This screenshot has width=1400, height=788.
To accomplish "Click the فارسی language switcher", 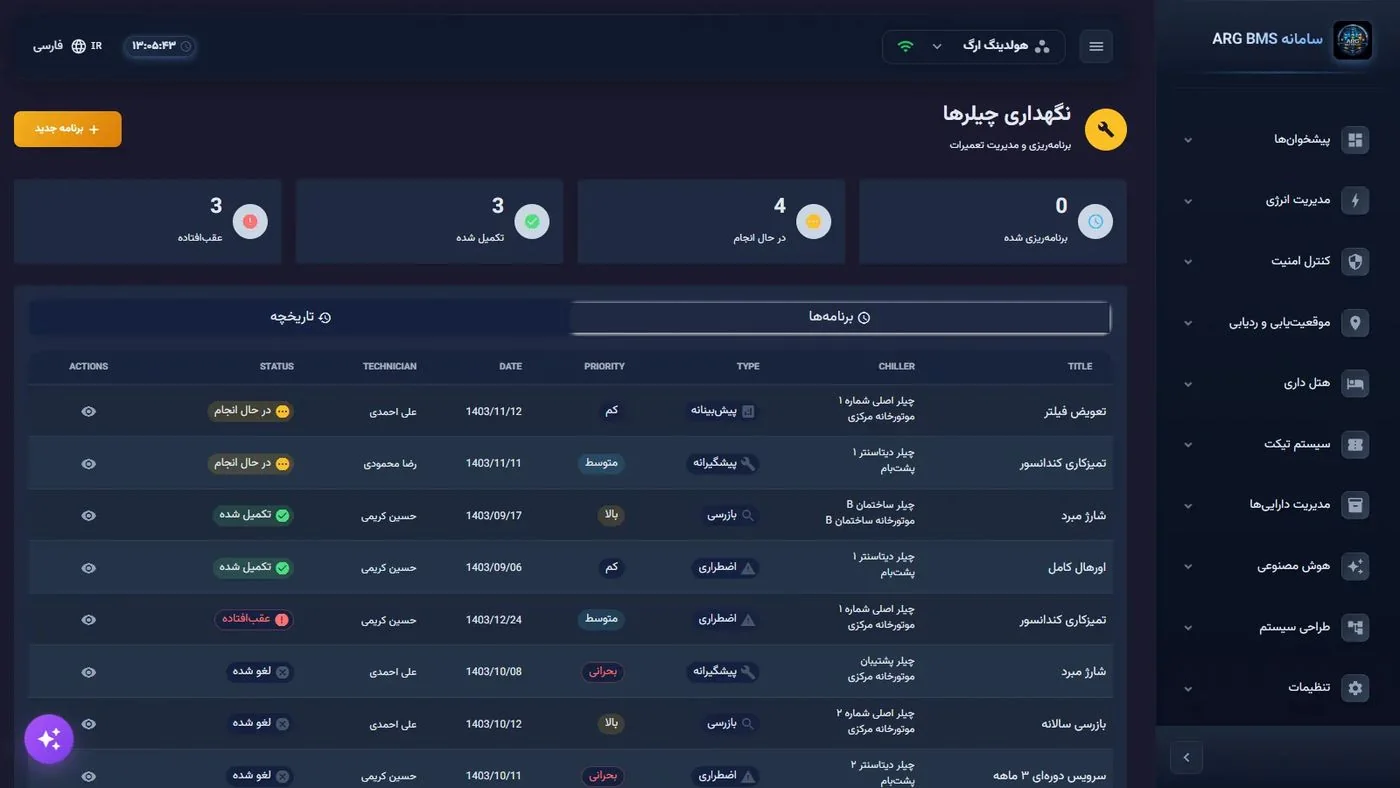I will (67, 46).
